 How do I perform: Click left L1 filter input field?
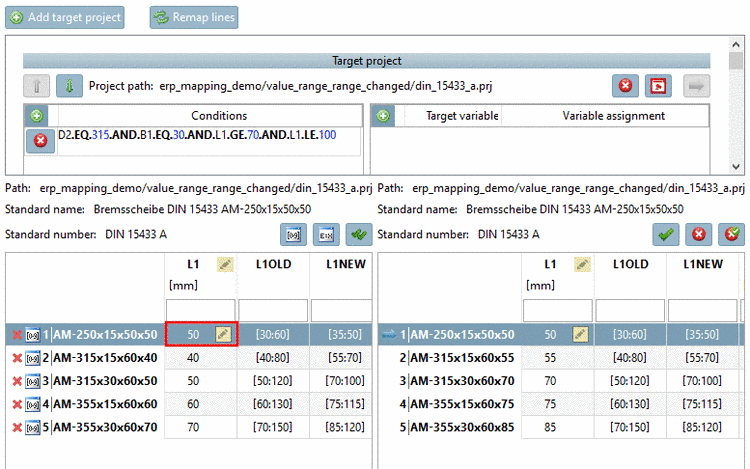click(200, 310)
